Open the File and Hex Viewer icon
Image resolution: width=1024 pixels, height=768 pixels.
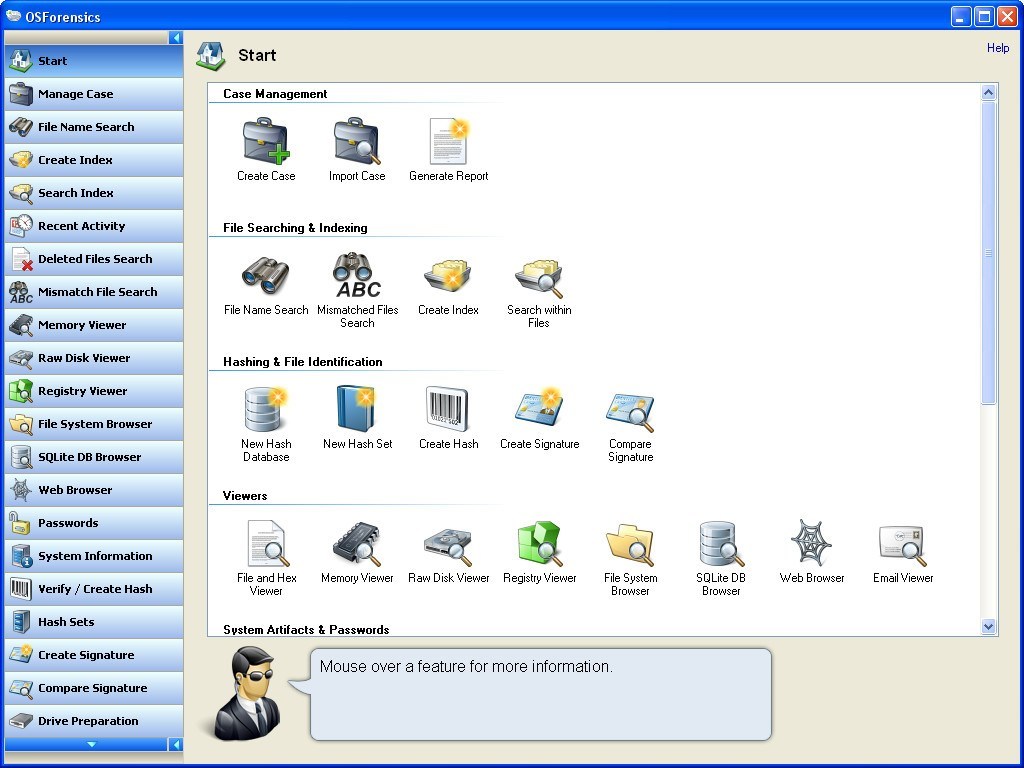[x=268, y=543]
